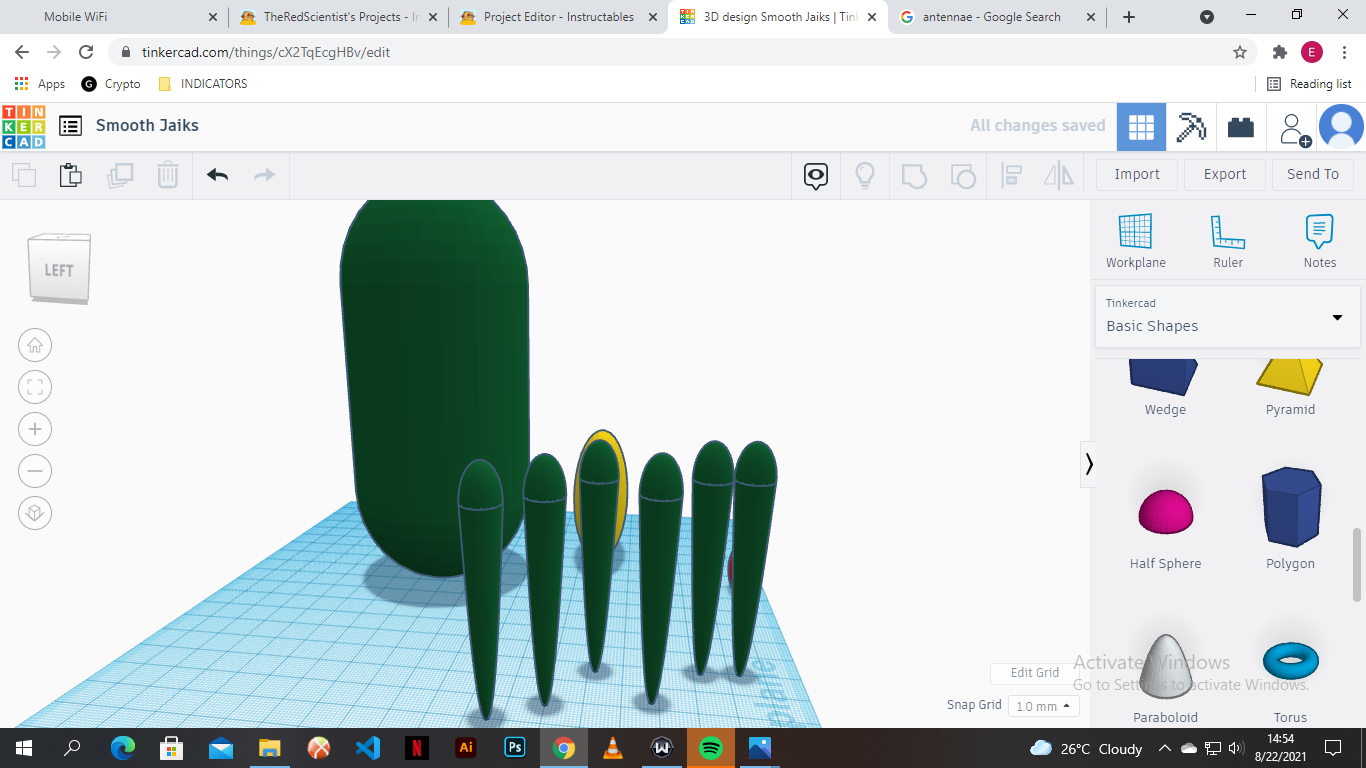Rename the Smooth Jaiks design title
This screenshot has height=768, width=1366.
(x=146, y=125)
